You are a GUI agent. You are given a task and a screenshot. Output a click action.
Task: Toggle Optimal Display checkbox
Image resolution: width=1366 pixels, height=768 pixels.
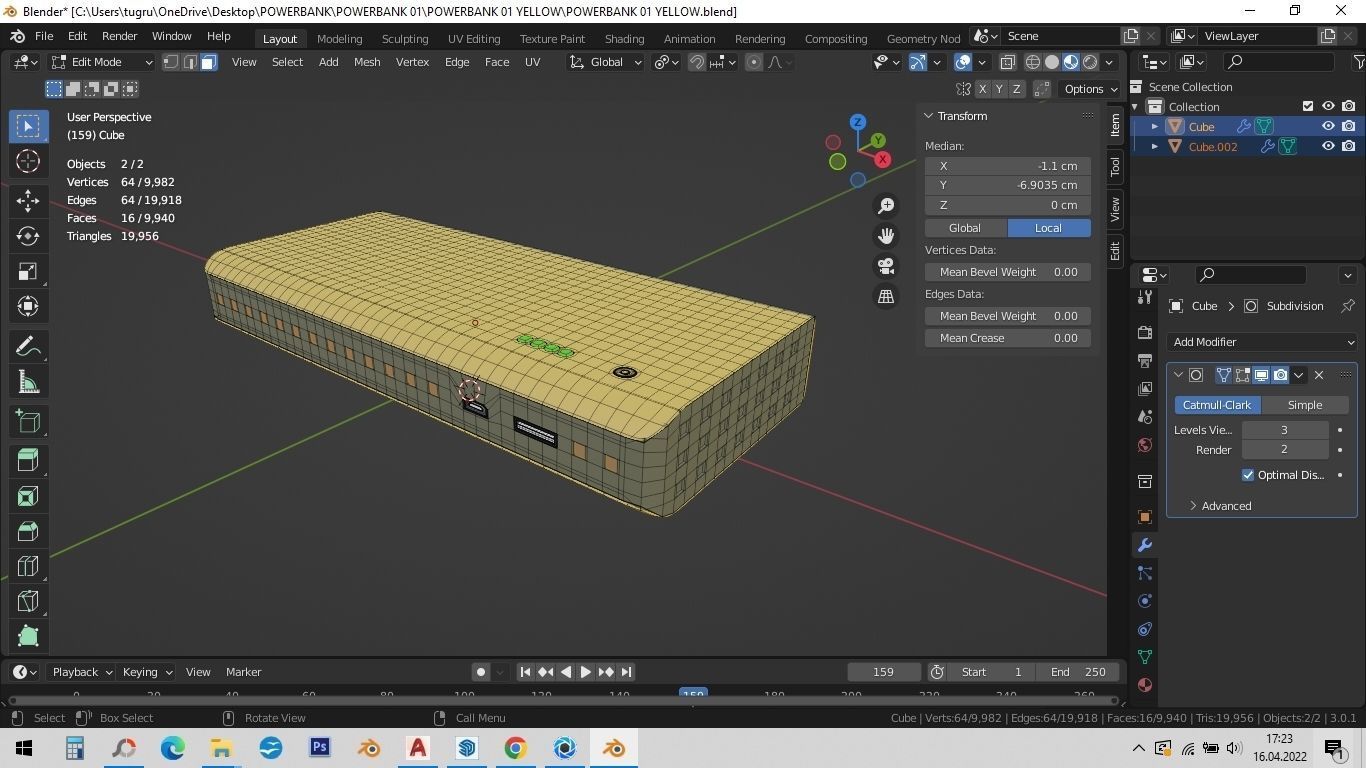pyautogui.click(x=1248, y=475)
